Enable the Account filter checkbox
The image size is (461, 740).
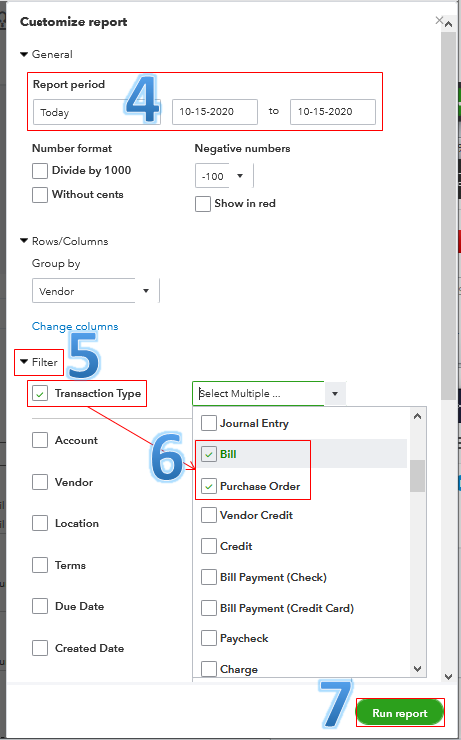pyautogui.click(x=40, y=440)
